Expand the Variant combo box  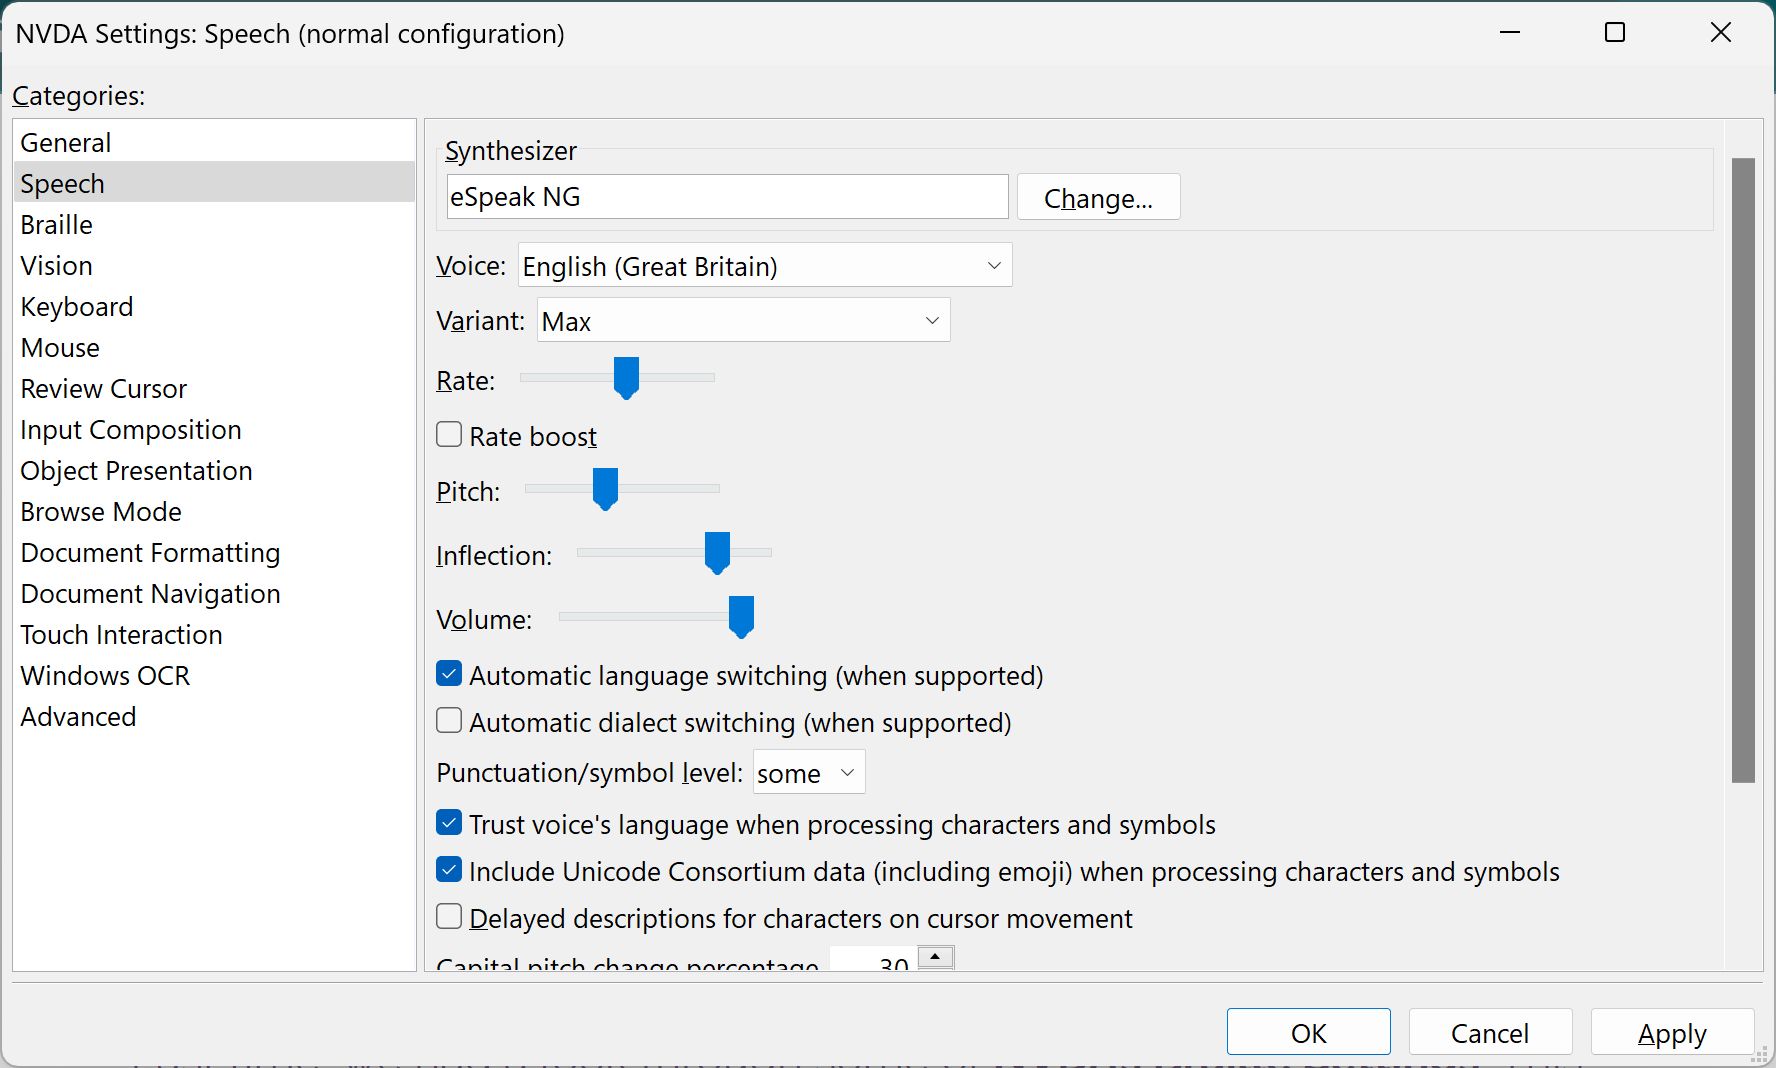coord(743,321)
